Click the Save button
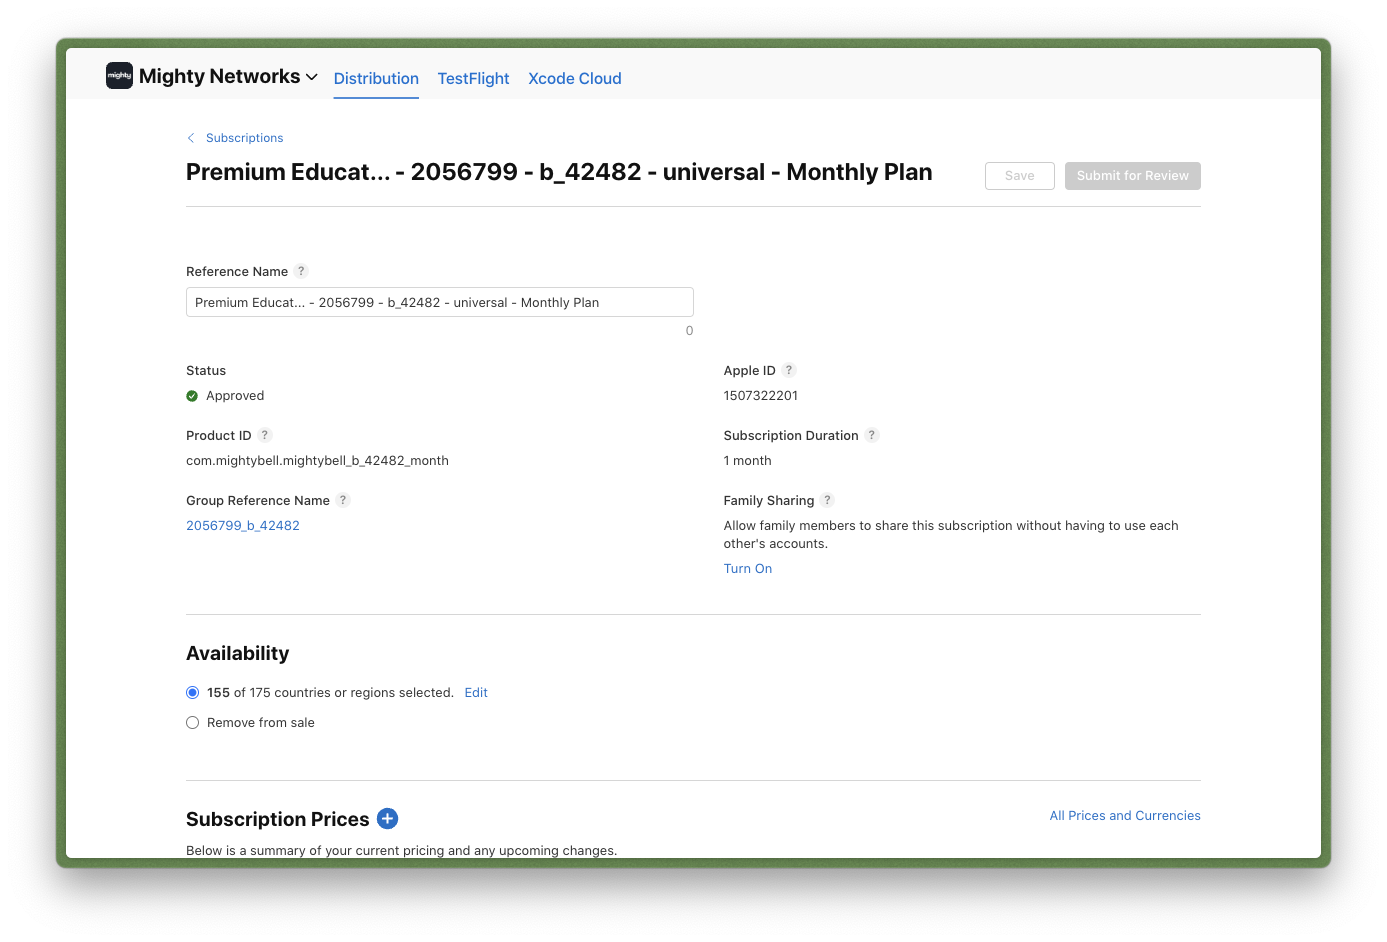 point(1020,176)
